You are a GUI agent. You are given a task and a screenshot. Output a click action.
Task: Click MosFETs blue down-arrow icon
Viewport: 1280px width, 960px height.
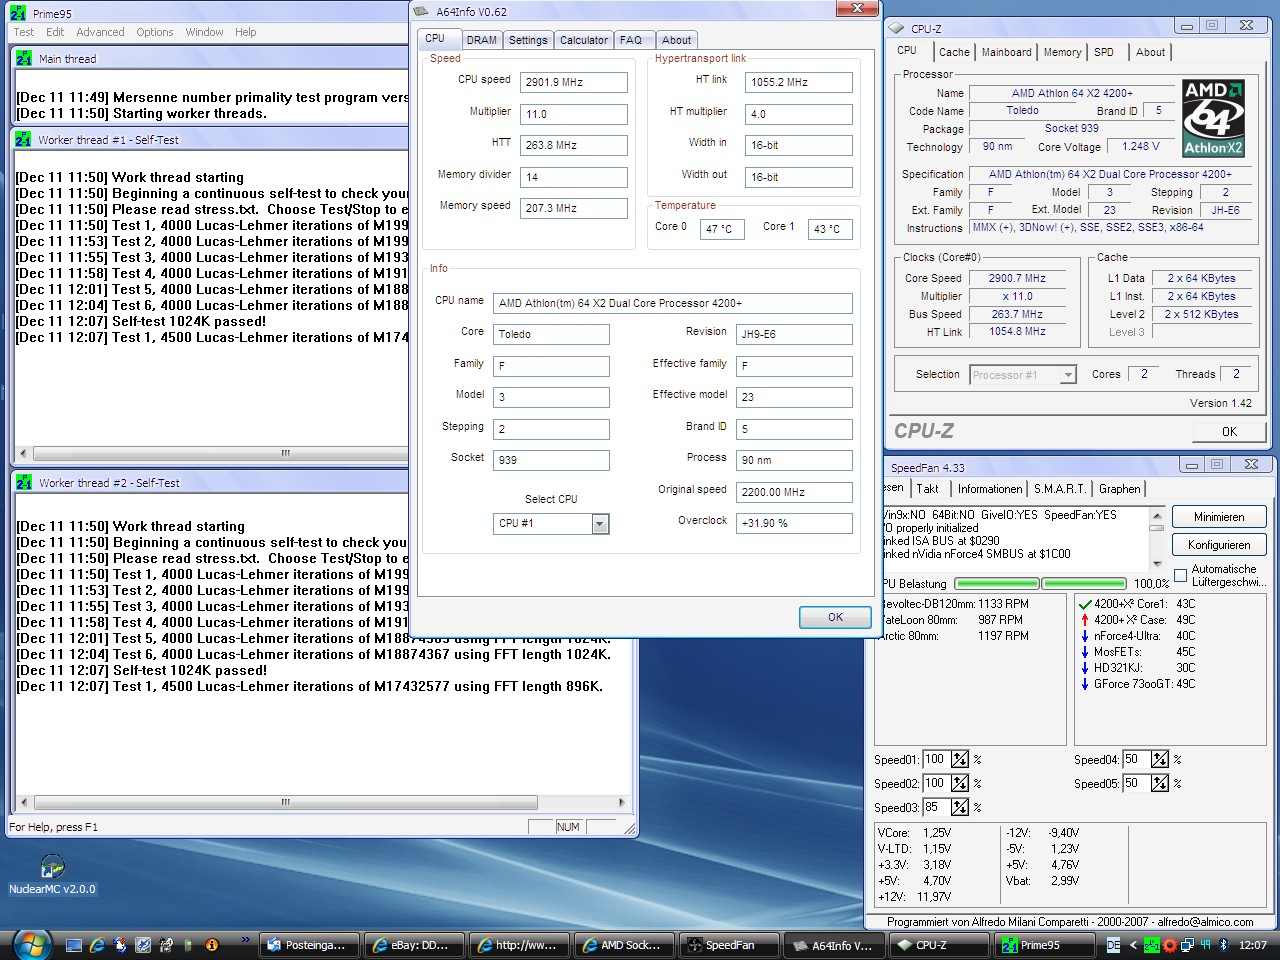click(1085, 652)
